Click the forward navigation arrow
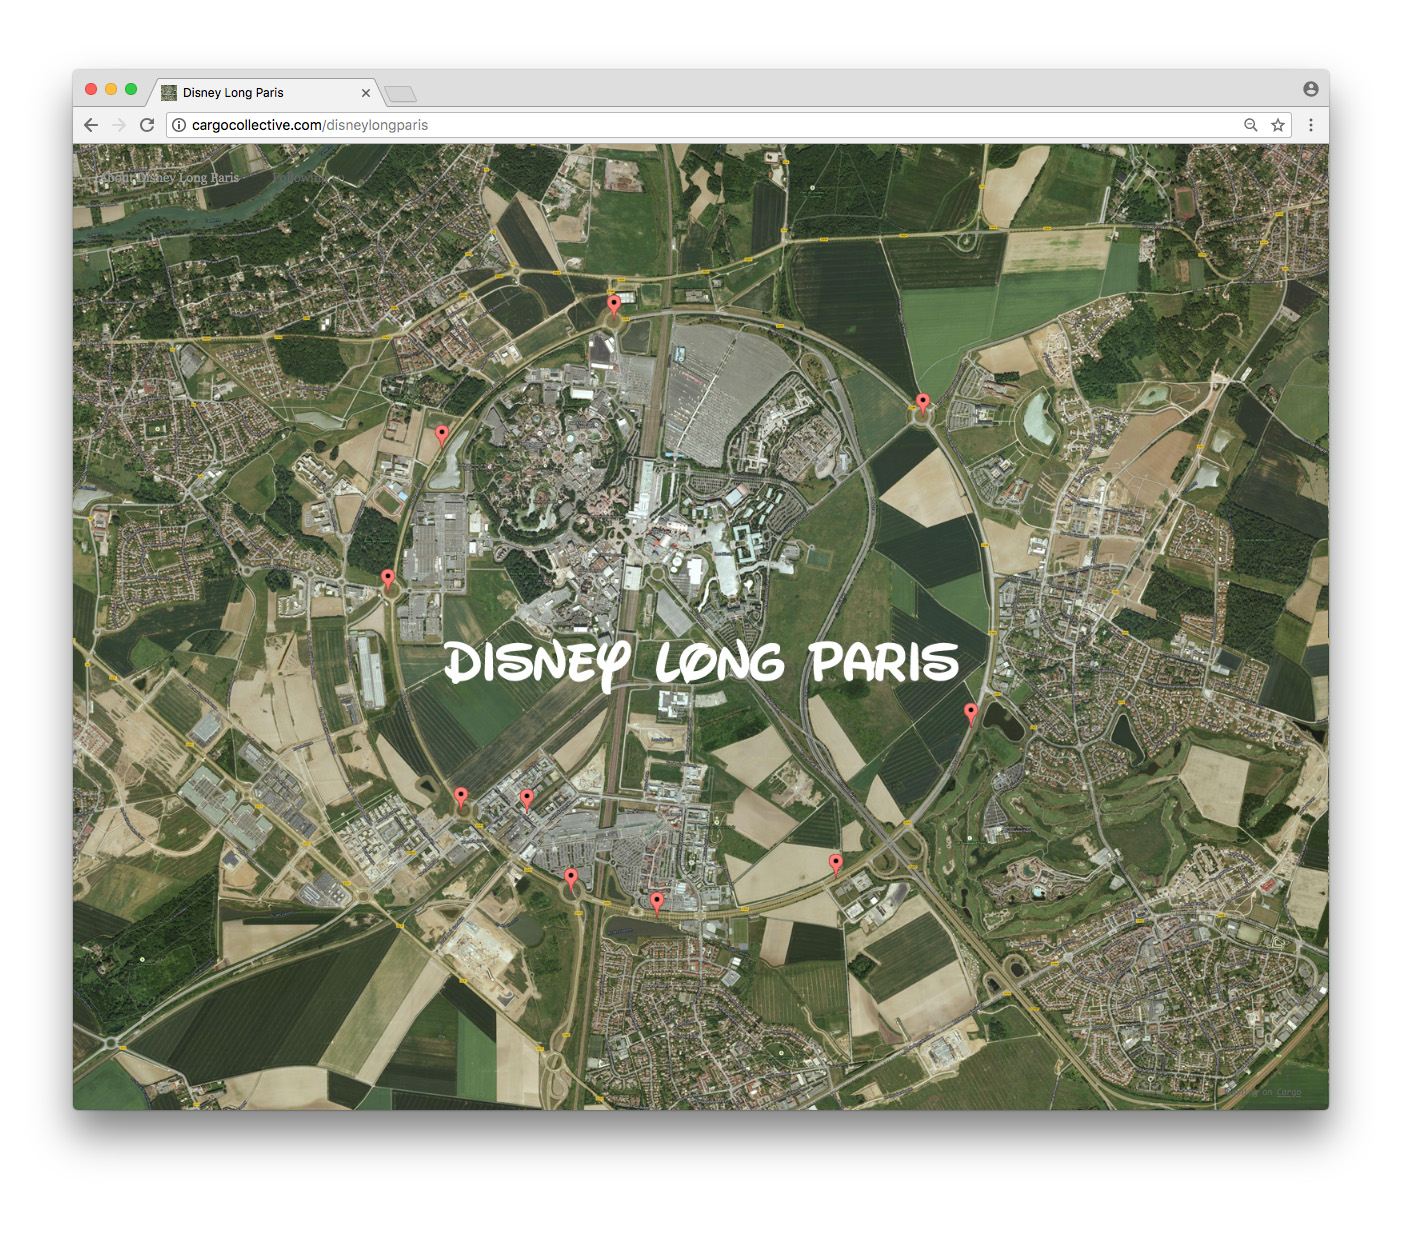The height and width of the screenshot is (1243, 1402). tap(119, 125)
